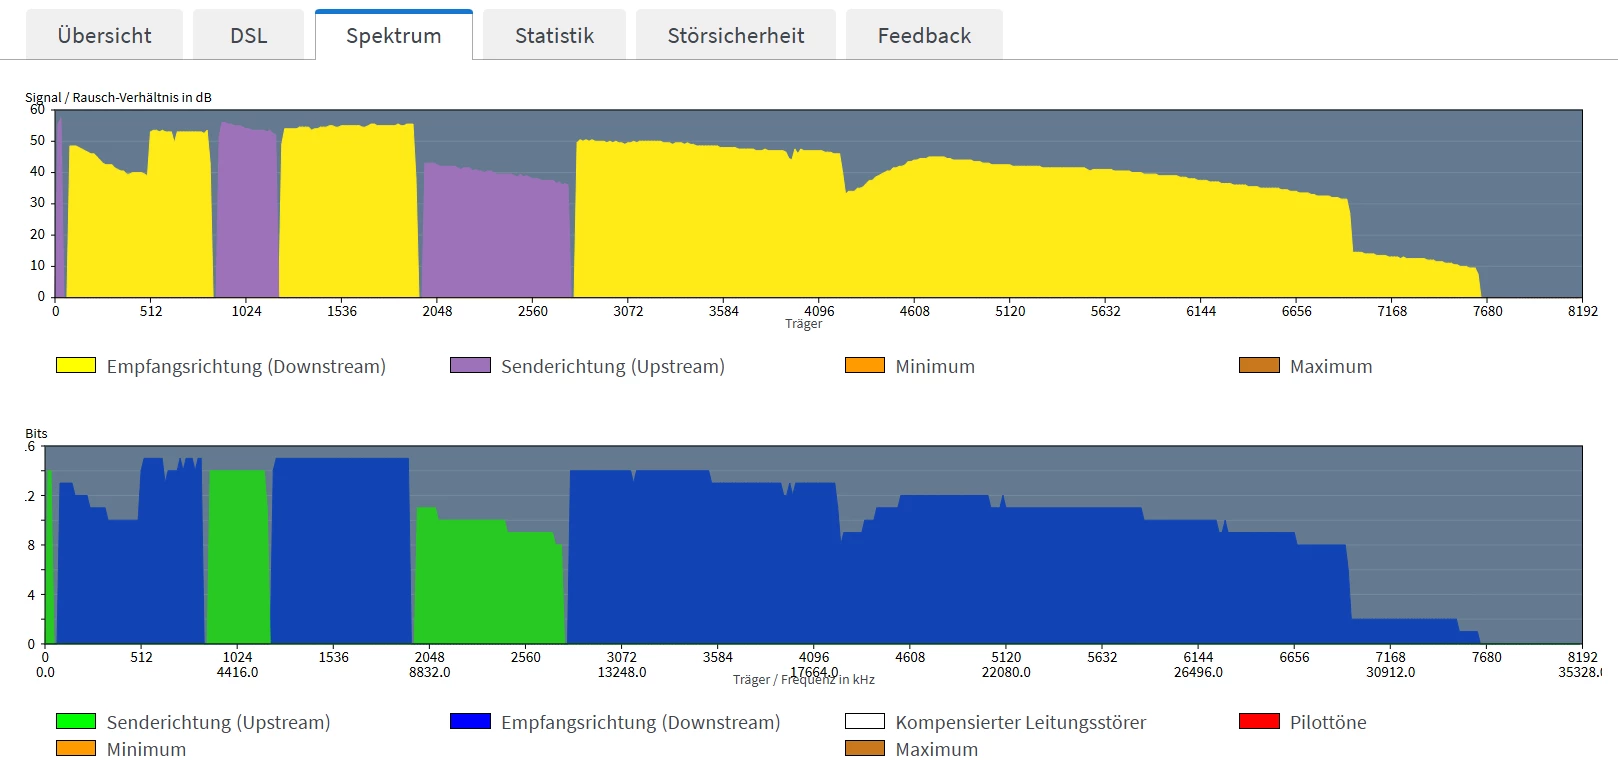Screen dimensions: 1618x760
Task: Click brown Maximum swatch in Bits legend
Action: coord(865,748)
